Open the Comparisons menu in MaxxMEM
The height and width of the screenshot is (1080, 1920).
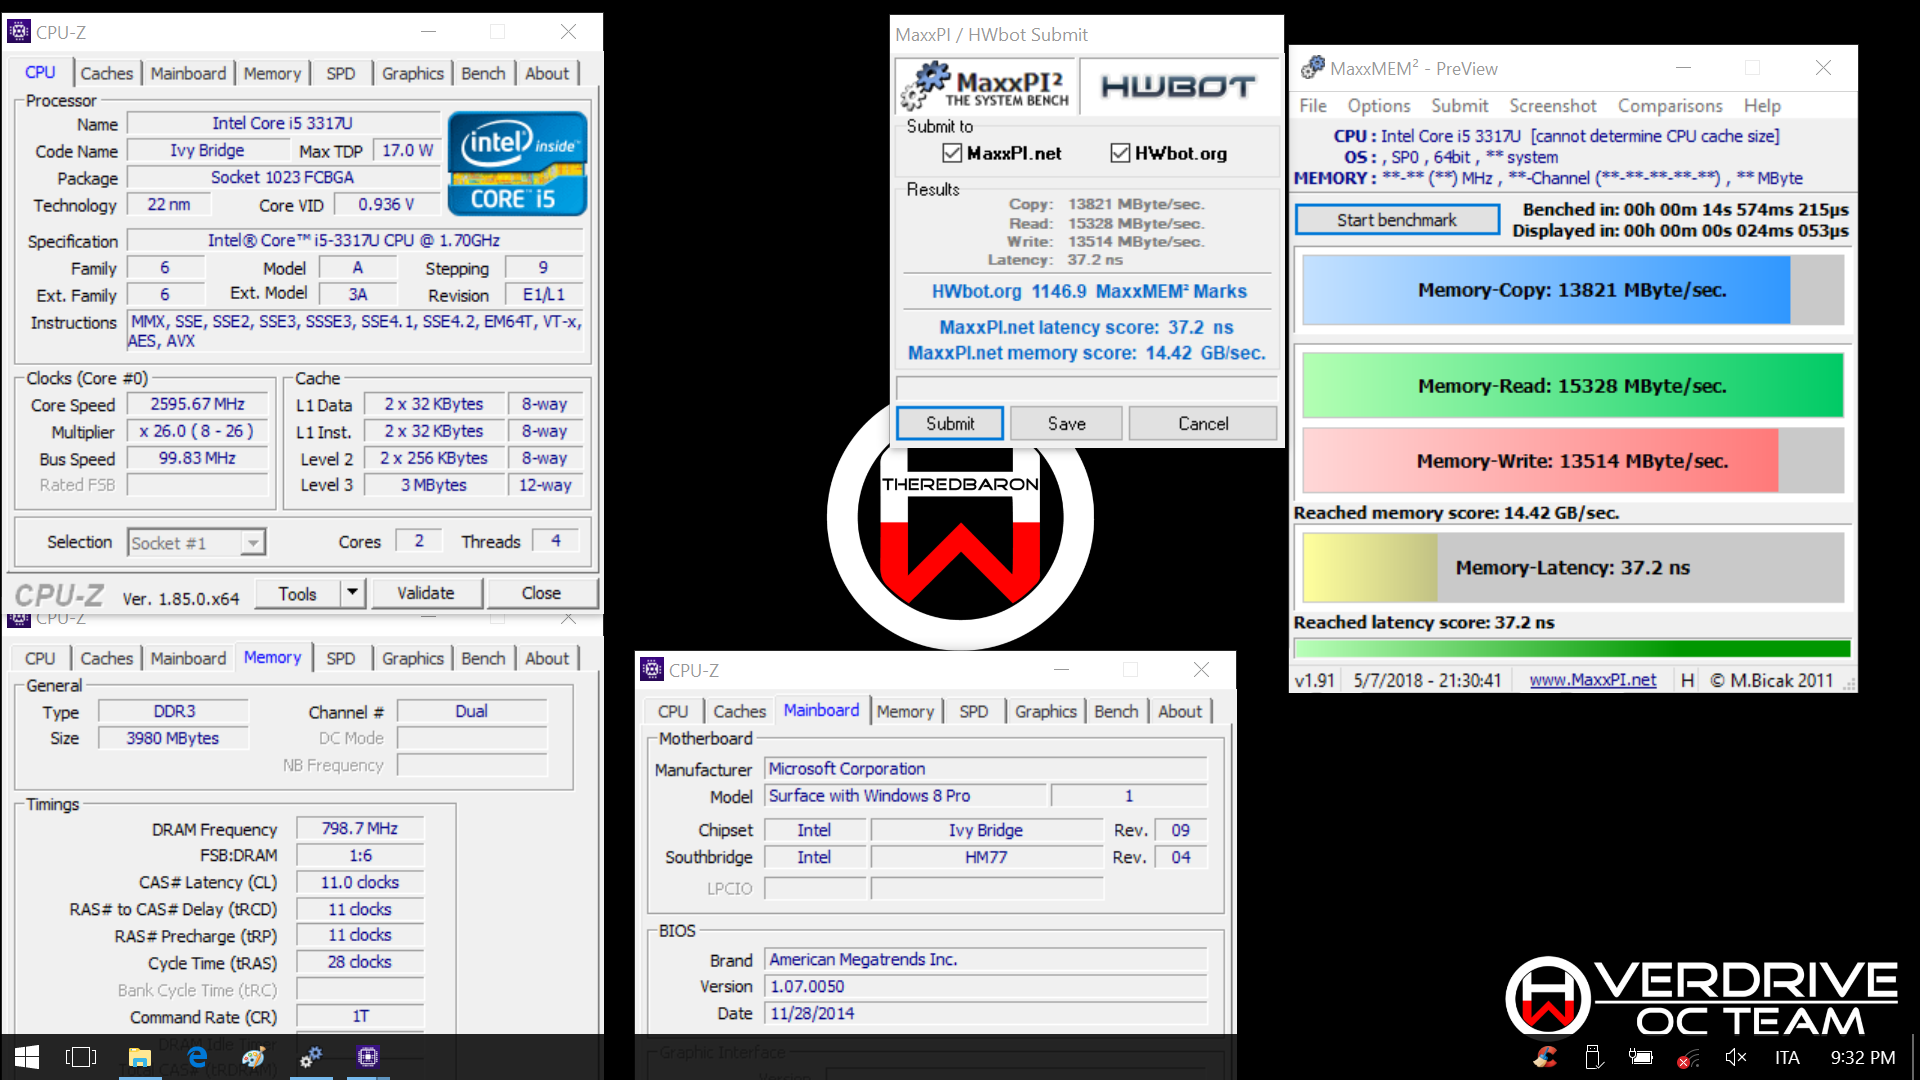(x=1670, y=105)
